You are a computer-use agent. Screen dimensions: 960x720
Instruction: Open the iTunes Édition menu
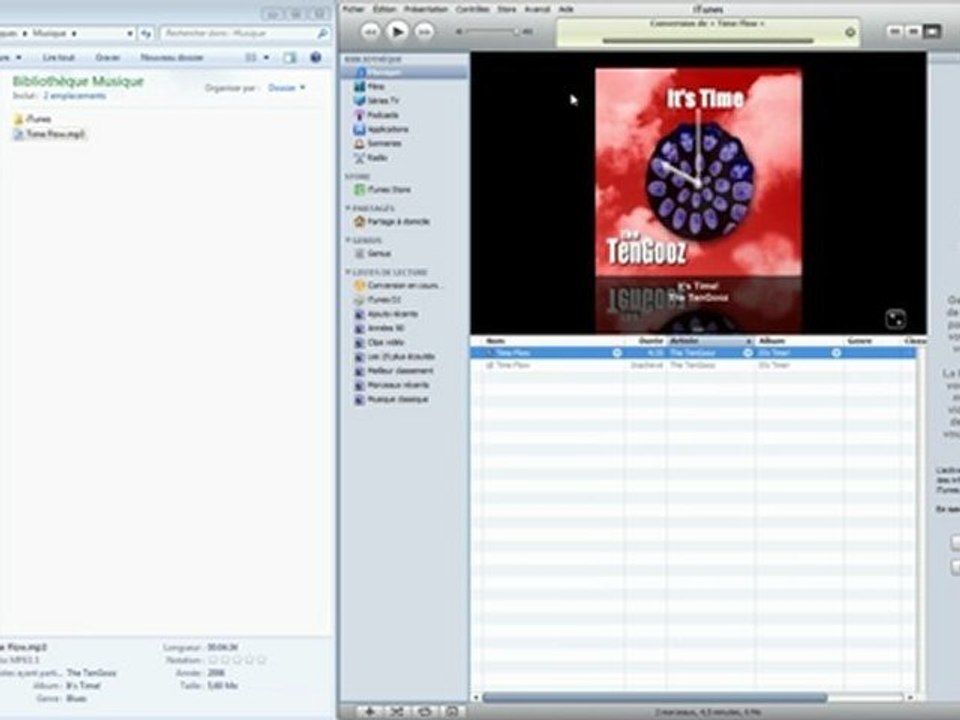384,9
